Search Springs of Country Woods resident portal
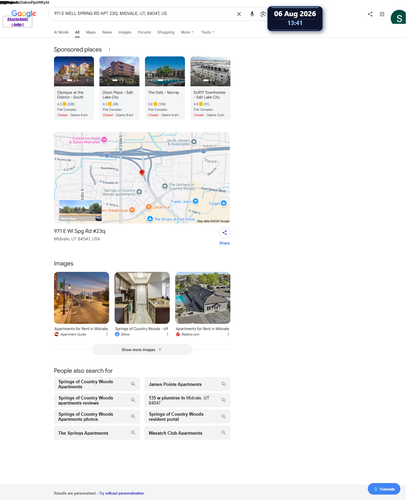 click(187, 416)
